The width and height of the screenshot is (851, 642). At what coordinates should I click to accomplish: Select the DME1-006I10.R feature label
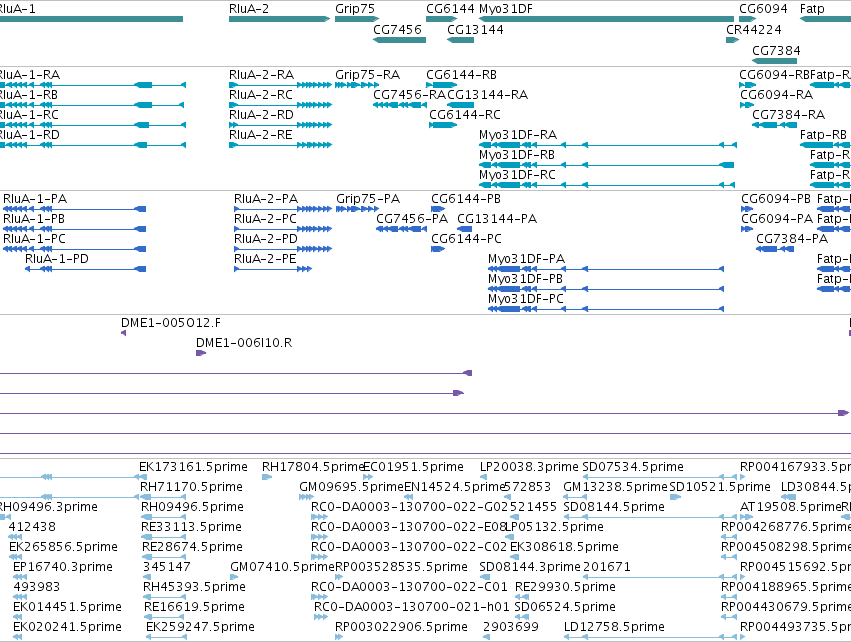click(244, 343)
